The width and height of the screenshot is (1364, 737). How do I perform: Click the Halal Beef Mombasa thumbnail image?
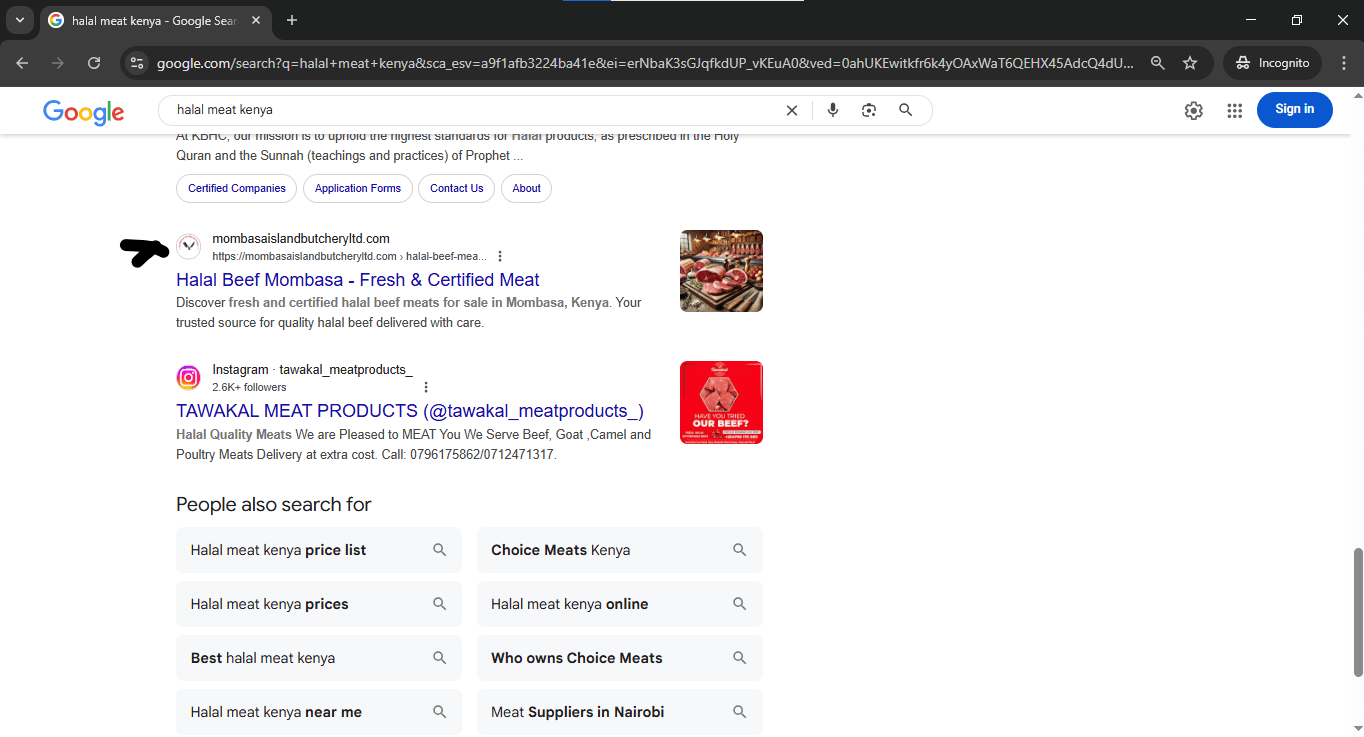tap(721, 271)
